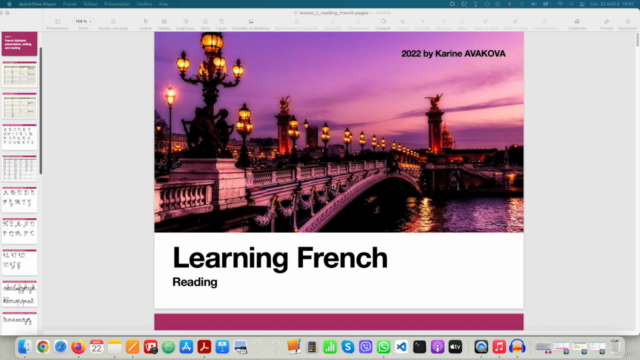640x360 pixels.
Task: Click the Ajouter une page button
Action: tap(113, 24)
